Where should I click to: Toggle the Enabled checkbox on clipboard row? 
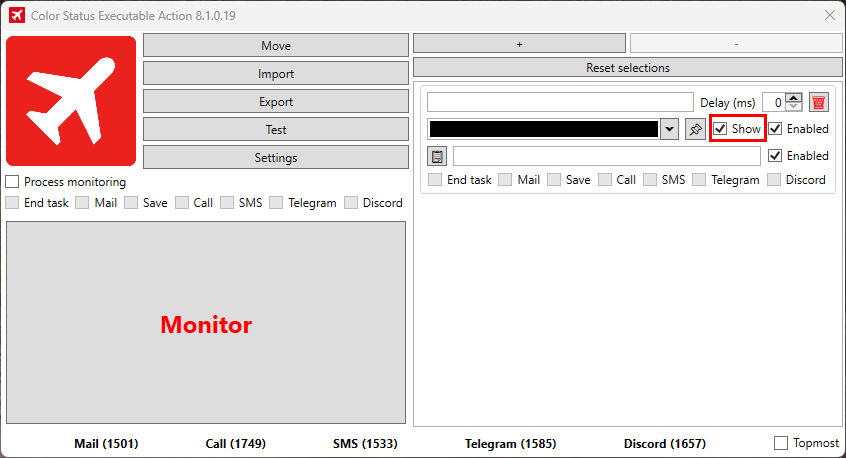[775, 155]
